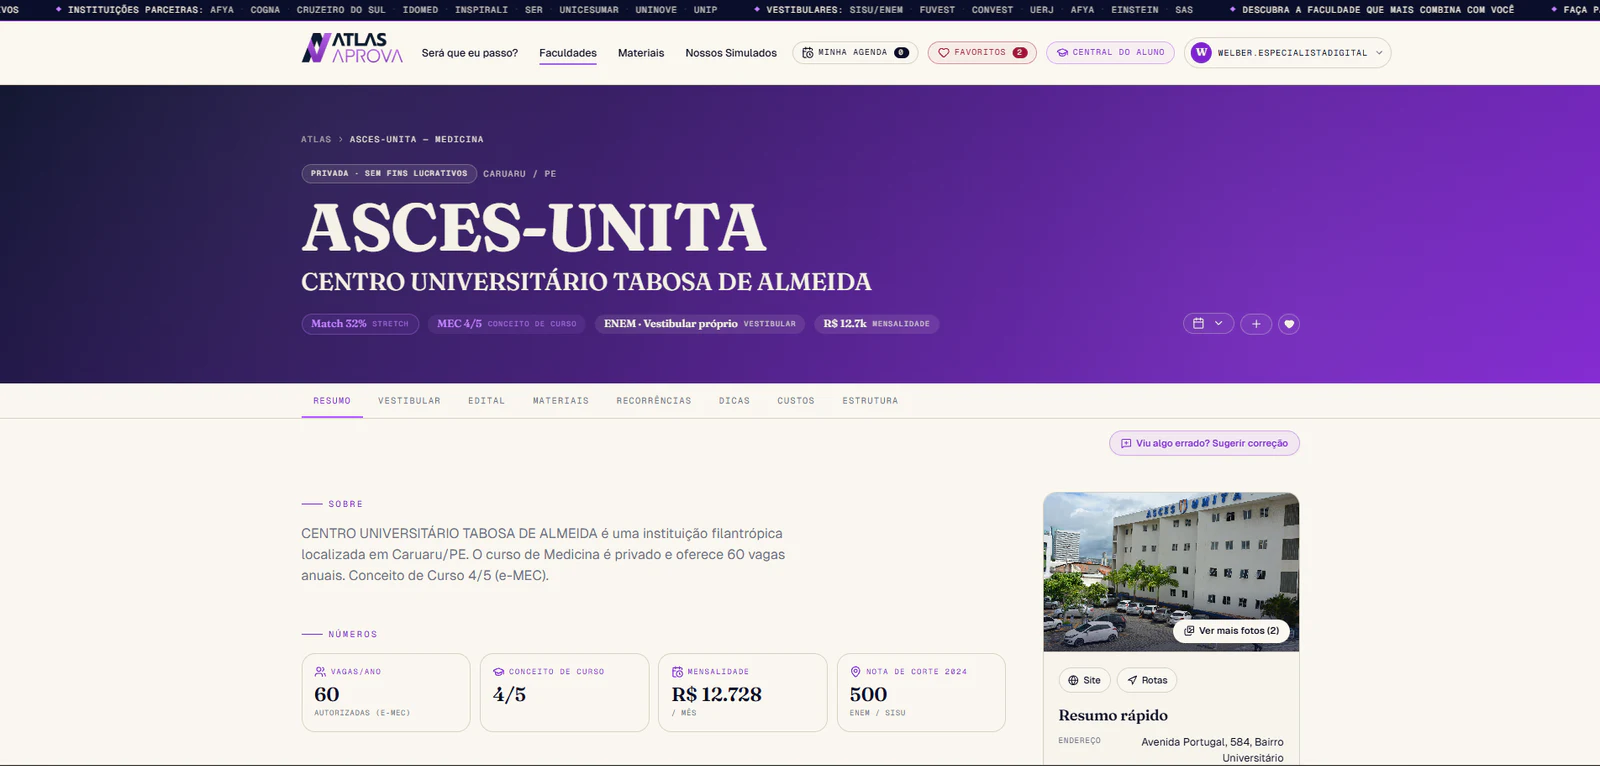Click the MEC 4/5 conceito de curso badge
Viewport: 1600px width, 766px height.
click(507, 324)
